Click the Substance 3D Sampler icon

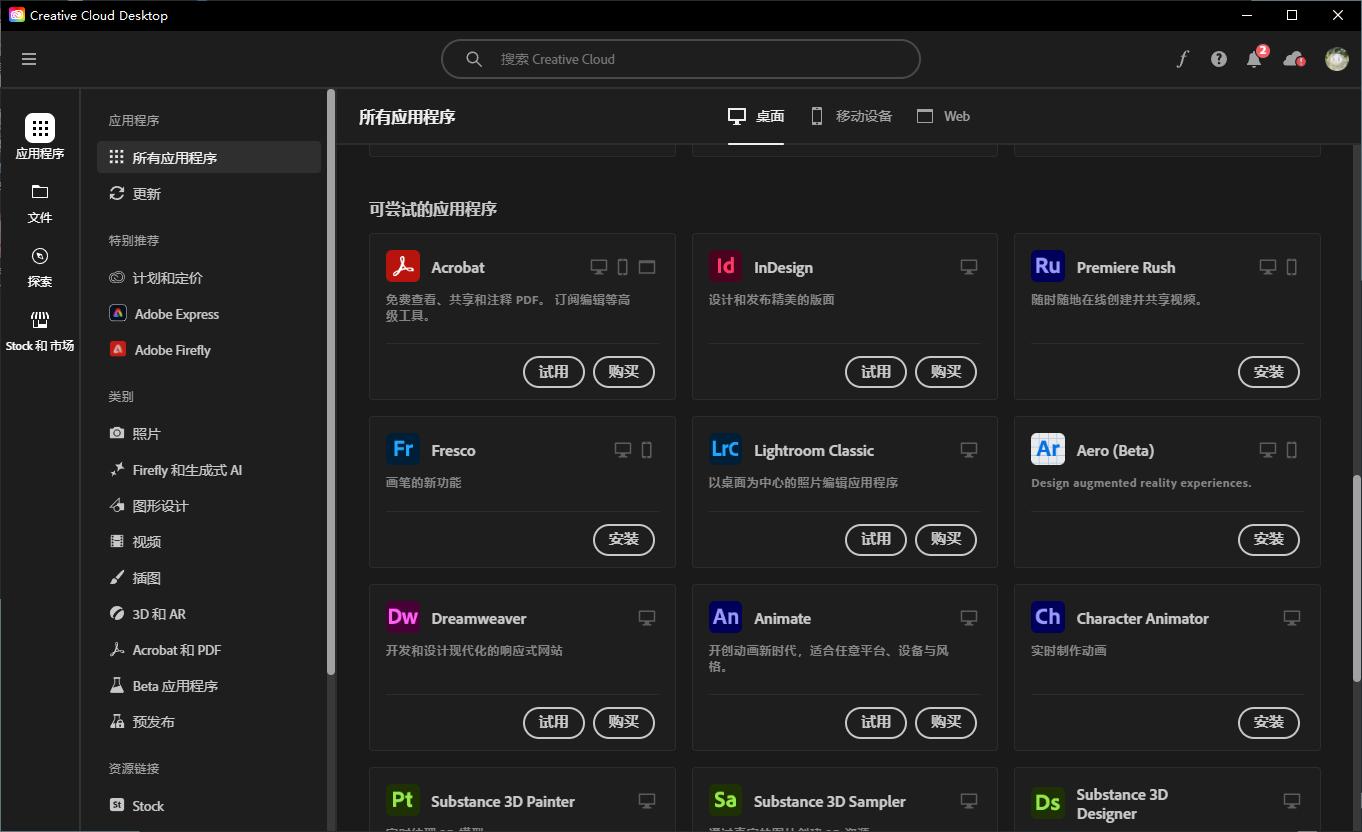[x=726, y=800]
